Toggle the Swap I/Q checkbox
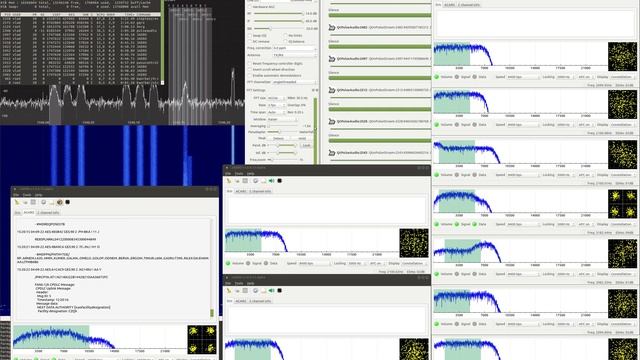The width and height of the screenshot is (640, 360). [x=250, y=36]
